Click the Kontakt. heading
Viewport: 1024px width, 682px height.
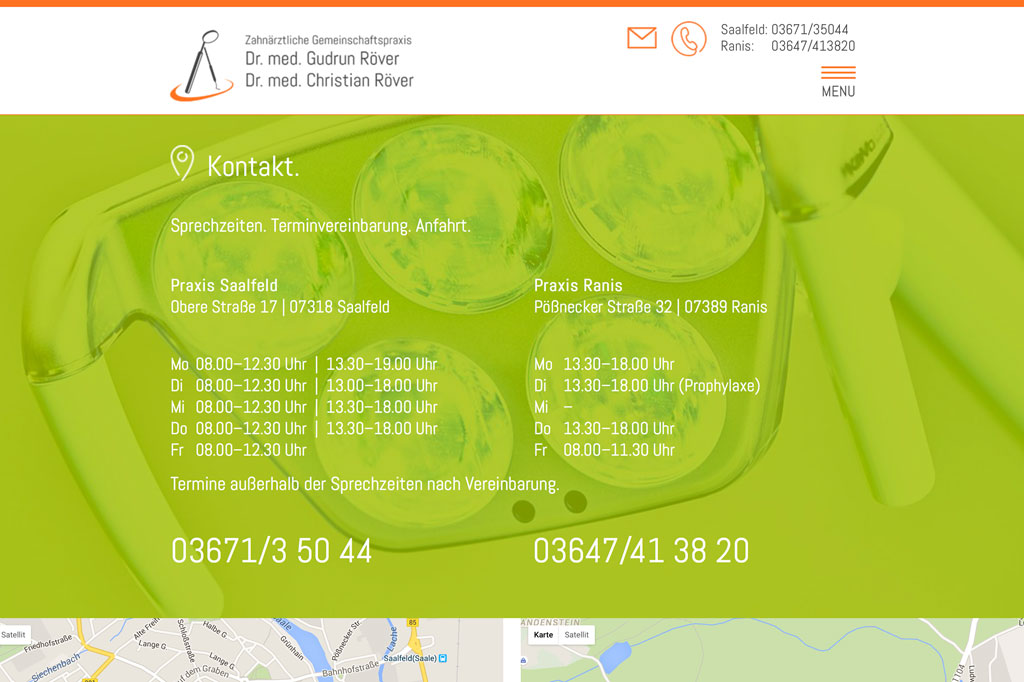[253, 167]
